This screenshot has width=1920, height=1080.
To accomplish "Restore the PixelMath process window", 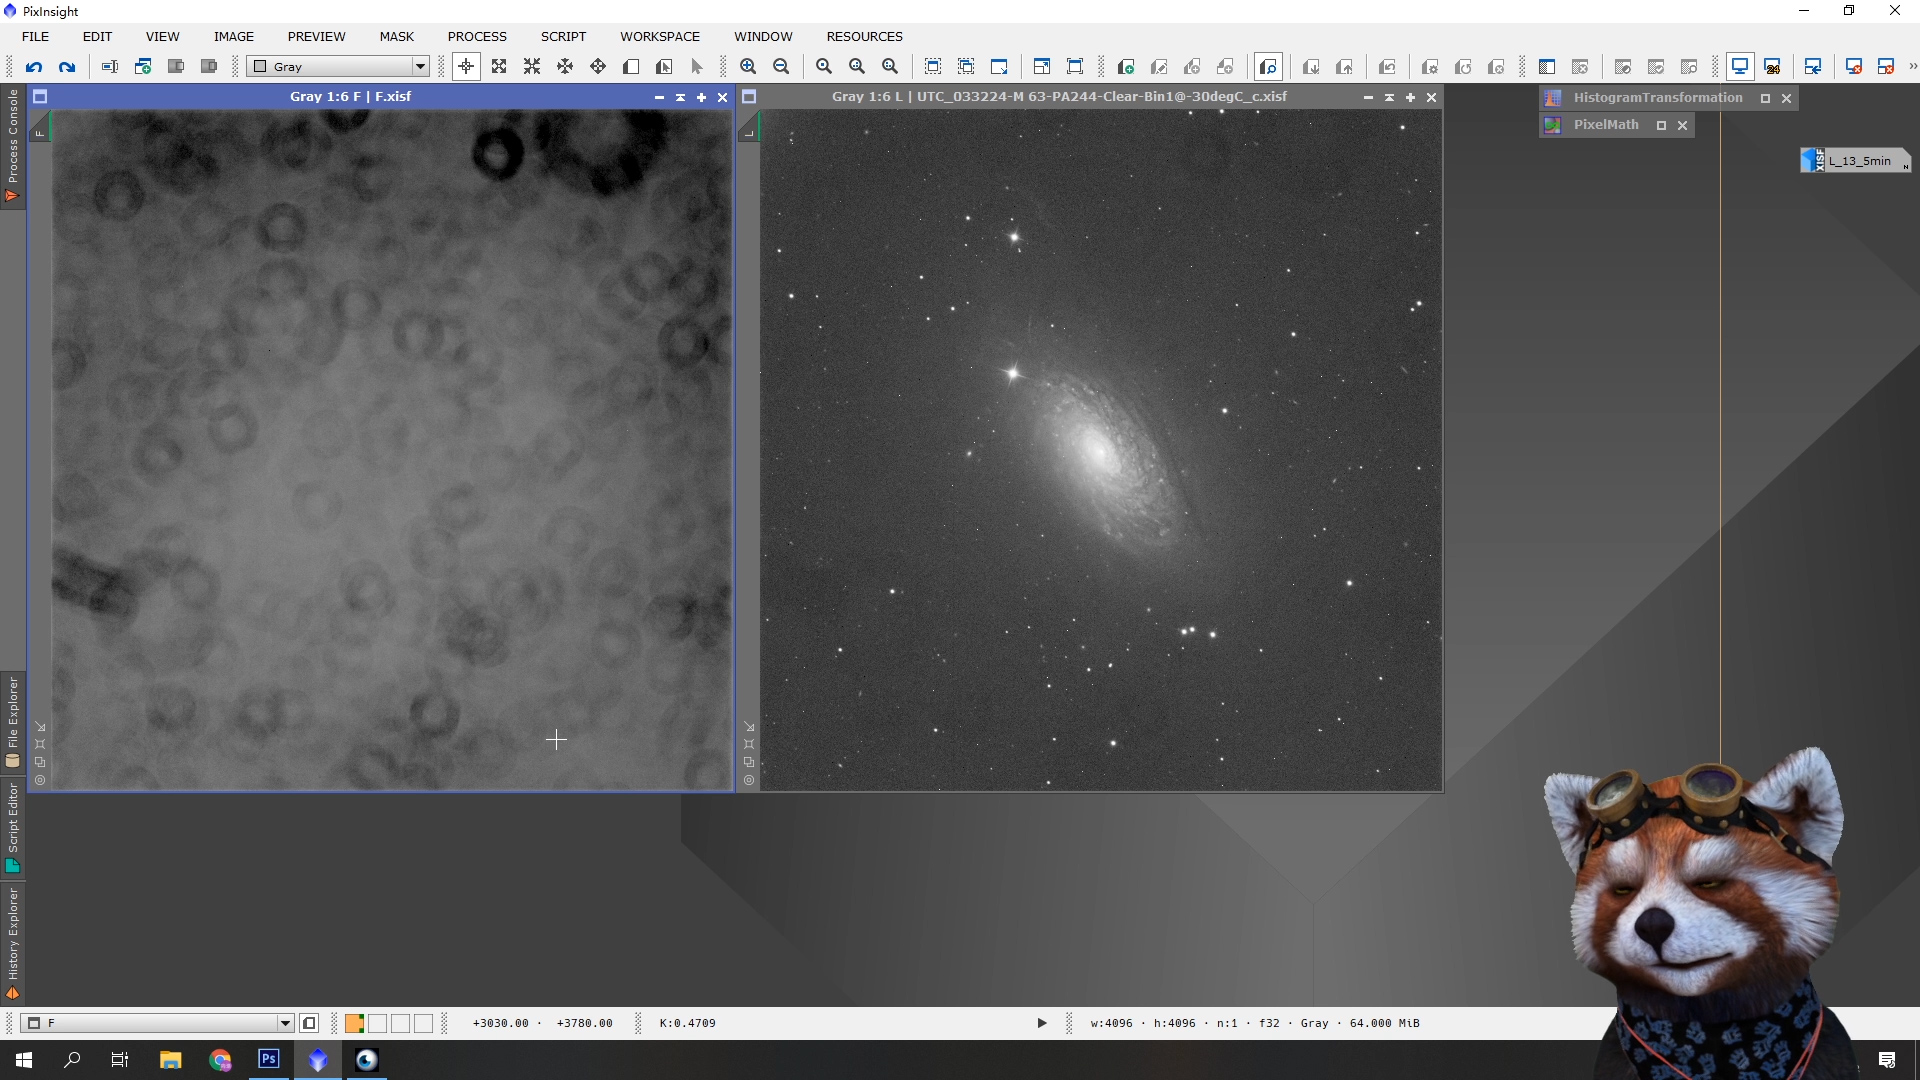I will [x=1661, y=125].
